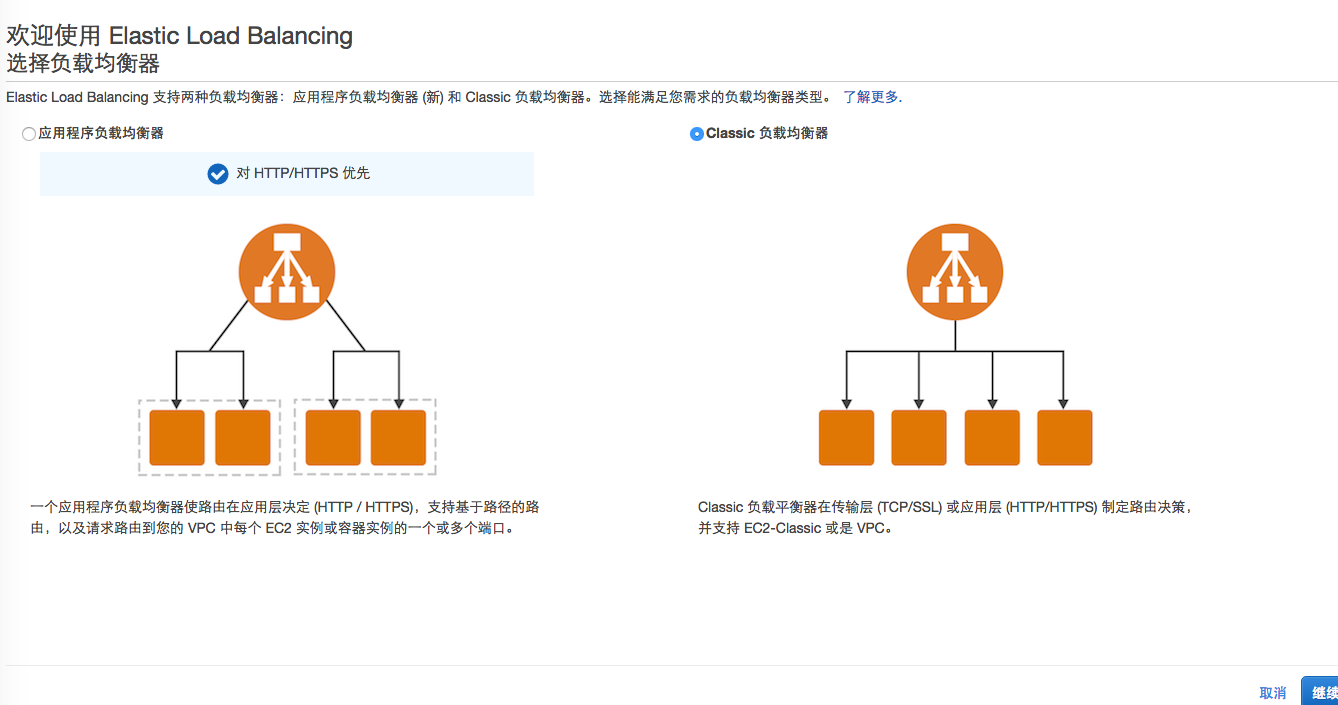Click the 选择负载均衡器 subheading
Image resolution: width=1338 pixels, height=705 pixels.
click(x=83, y=64)
